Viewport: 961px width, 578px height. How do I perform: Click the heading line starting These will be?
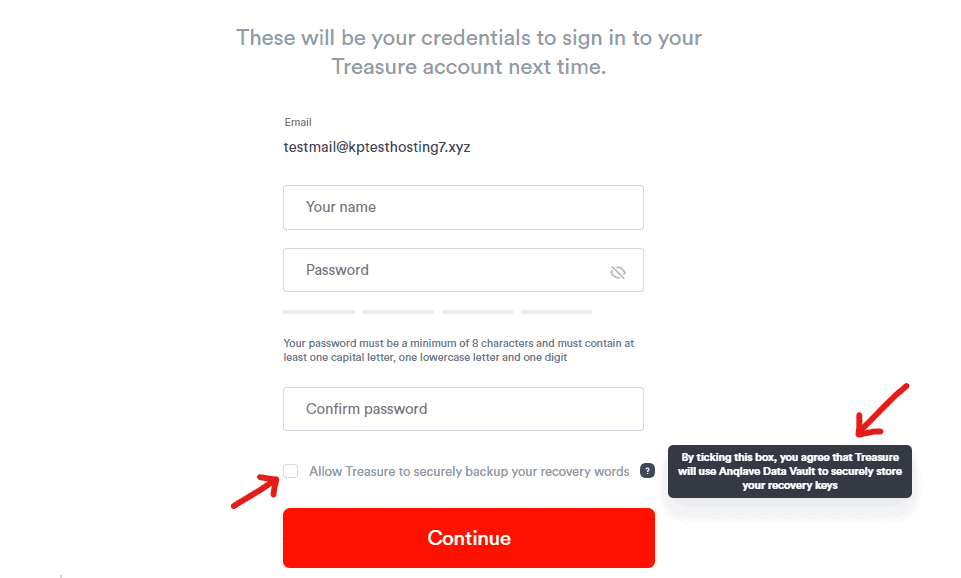point(469,37)
